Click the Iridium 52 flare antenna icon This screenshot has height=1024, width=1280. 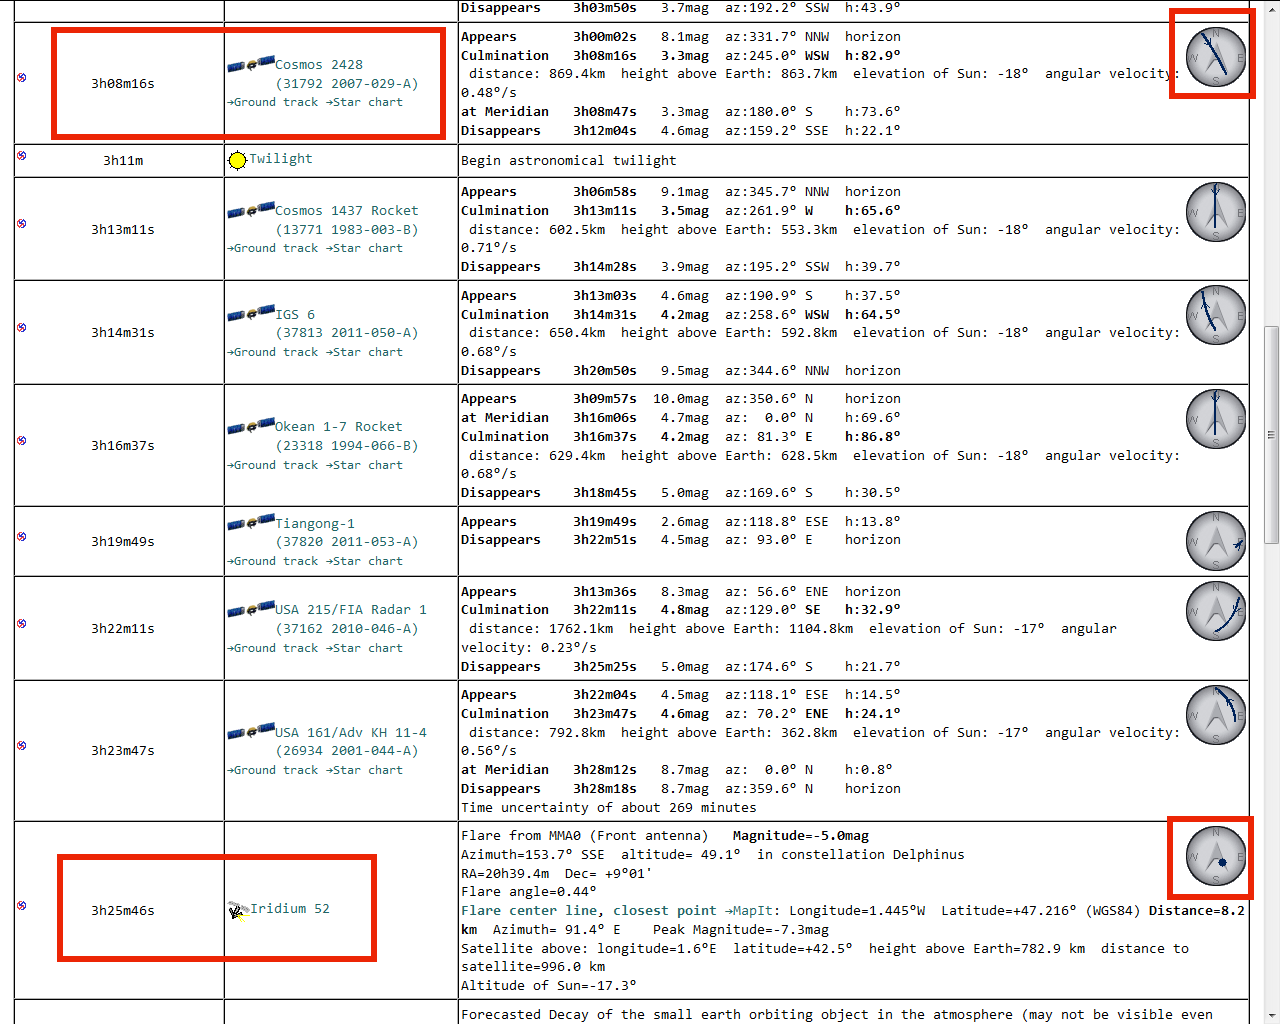237,910
